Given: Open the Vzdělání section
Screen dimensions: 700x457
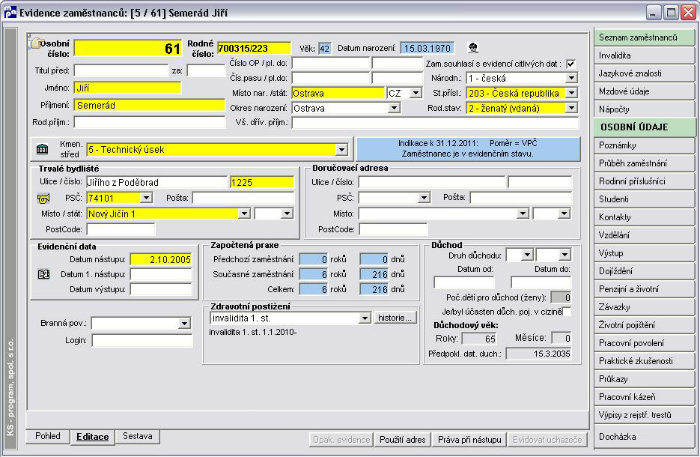Looking at the screenshot, I should (644, 235).
